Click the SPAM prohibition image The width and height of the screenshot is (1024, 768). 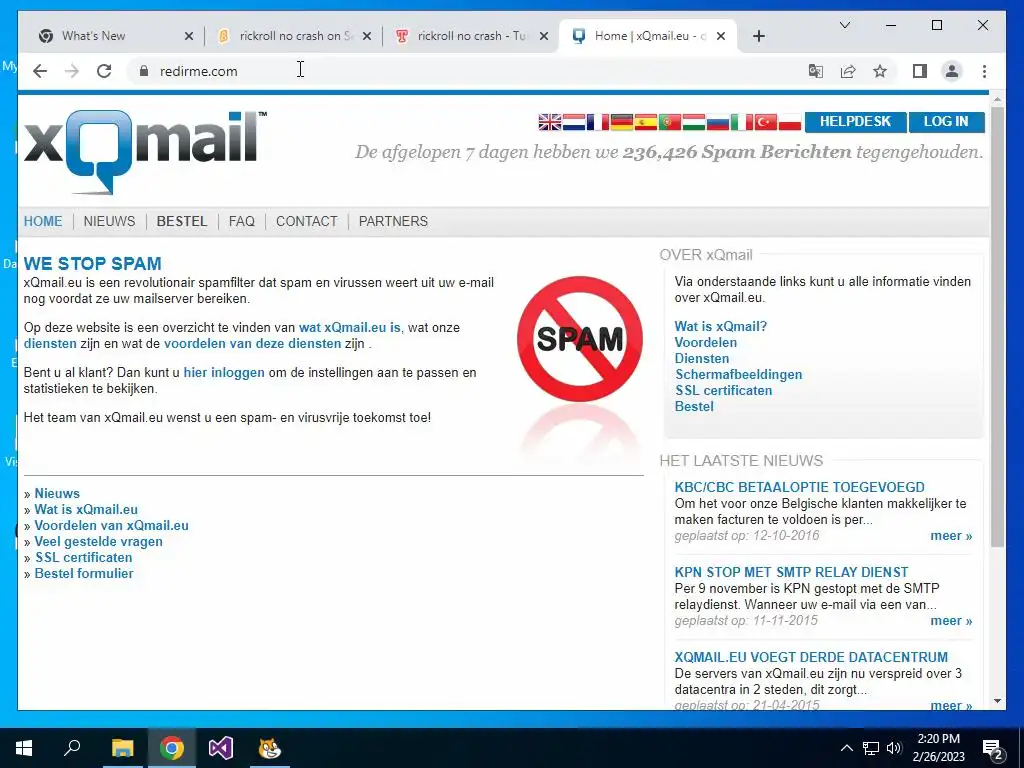pyautogui.click(x=580, y=339)
